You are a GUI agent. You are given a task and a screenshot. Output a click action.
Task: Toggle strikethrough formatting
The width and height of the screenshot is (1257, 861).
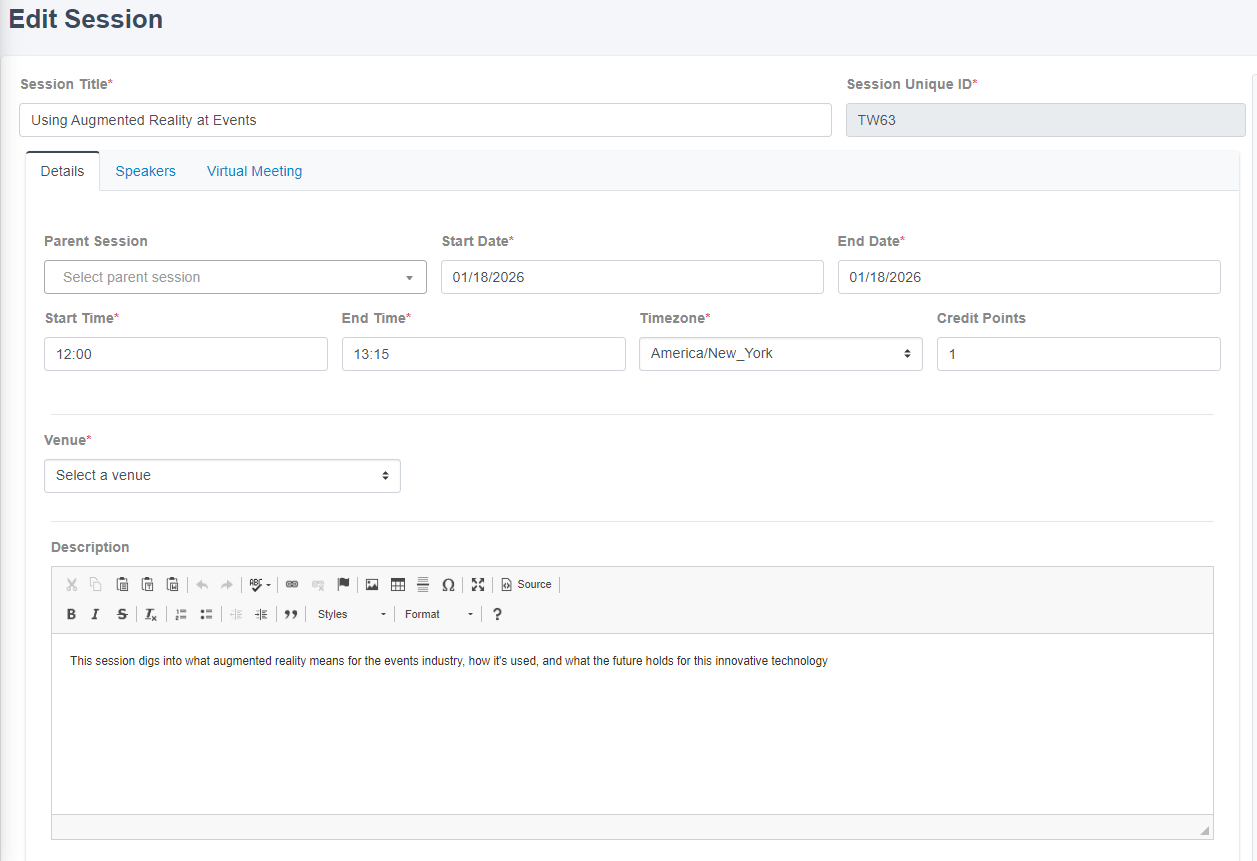click(122, 614)
